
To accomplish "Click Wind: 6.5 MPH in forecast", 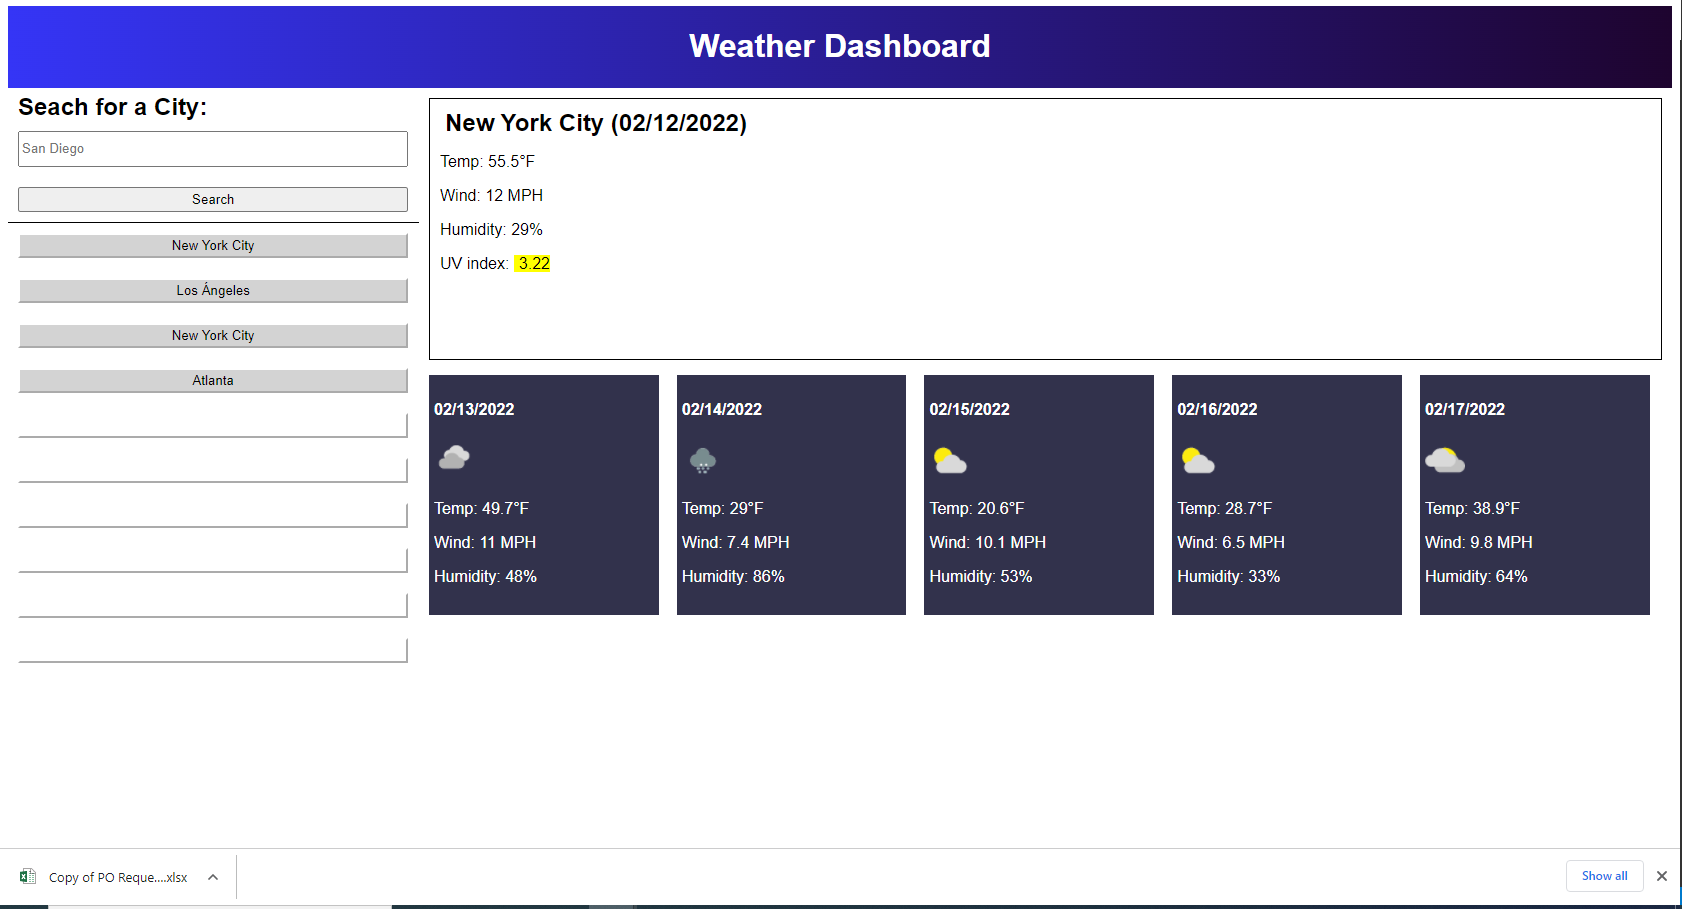I will click(1231, 542).
